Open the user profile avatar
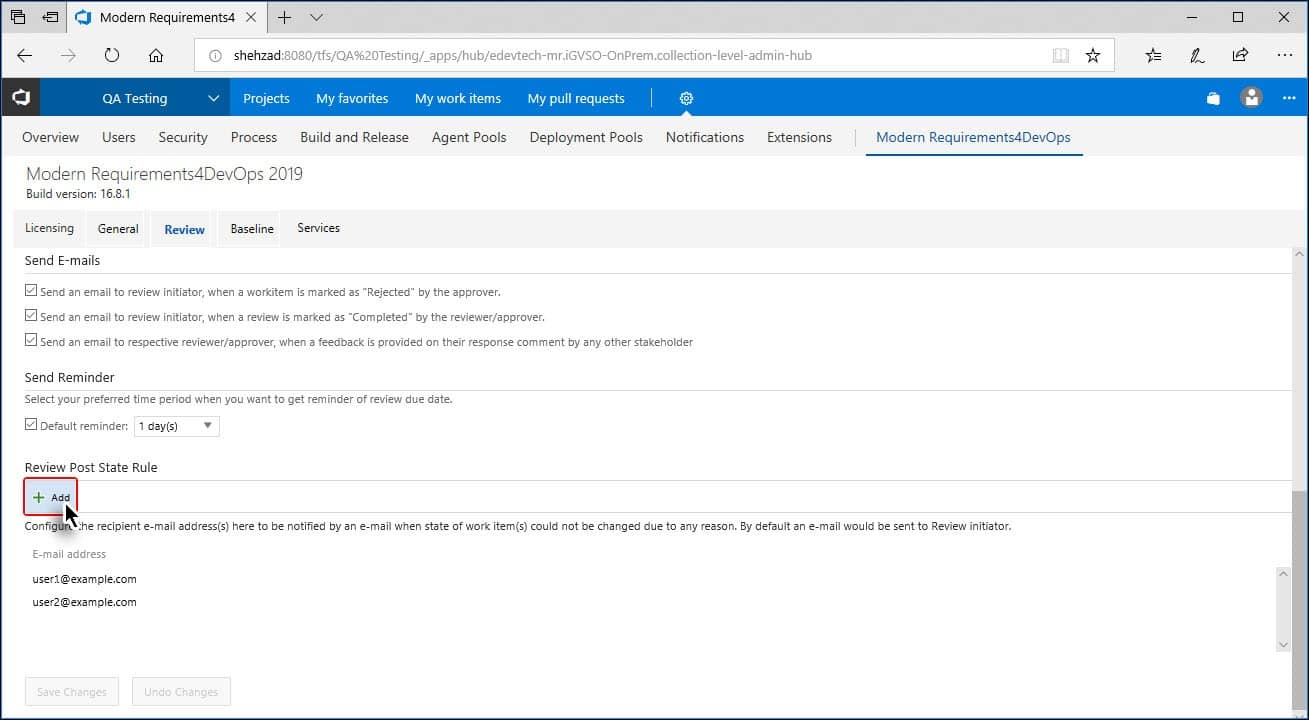1309x720 pixels. pos(1251,98)
